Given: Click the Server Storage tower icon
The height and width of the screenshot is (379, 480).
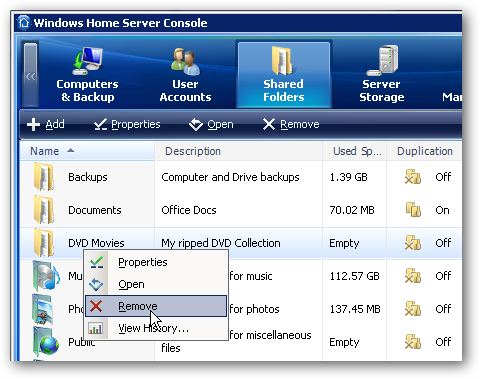Looking at the screenshot, I should tap(383, 60).
